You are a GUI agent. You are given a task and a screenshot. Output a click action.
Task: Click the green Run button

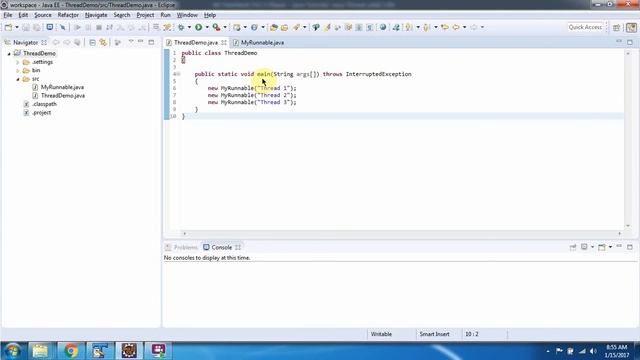[198, 27]
